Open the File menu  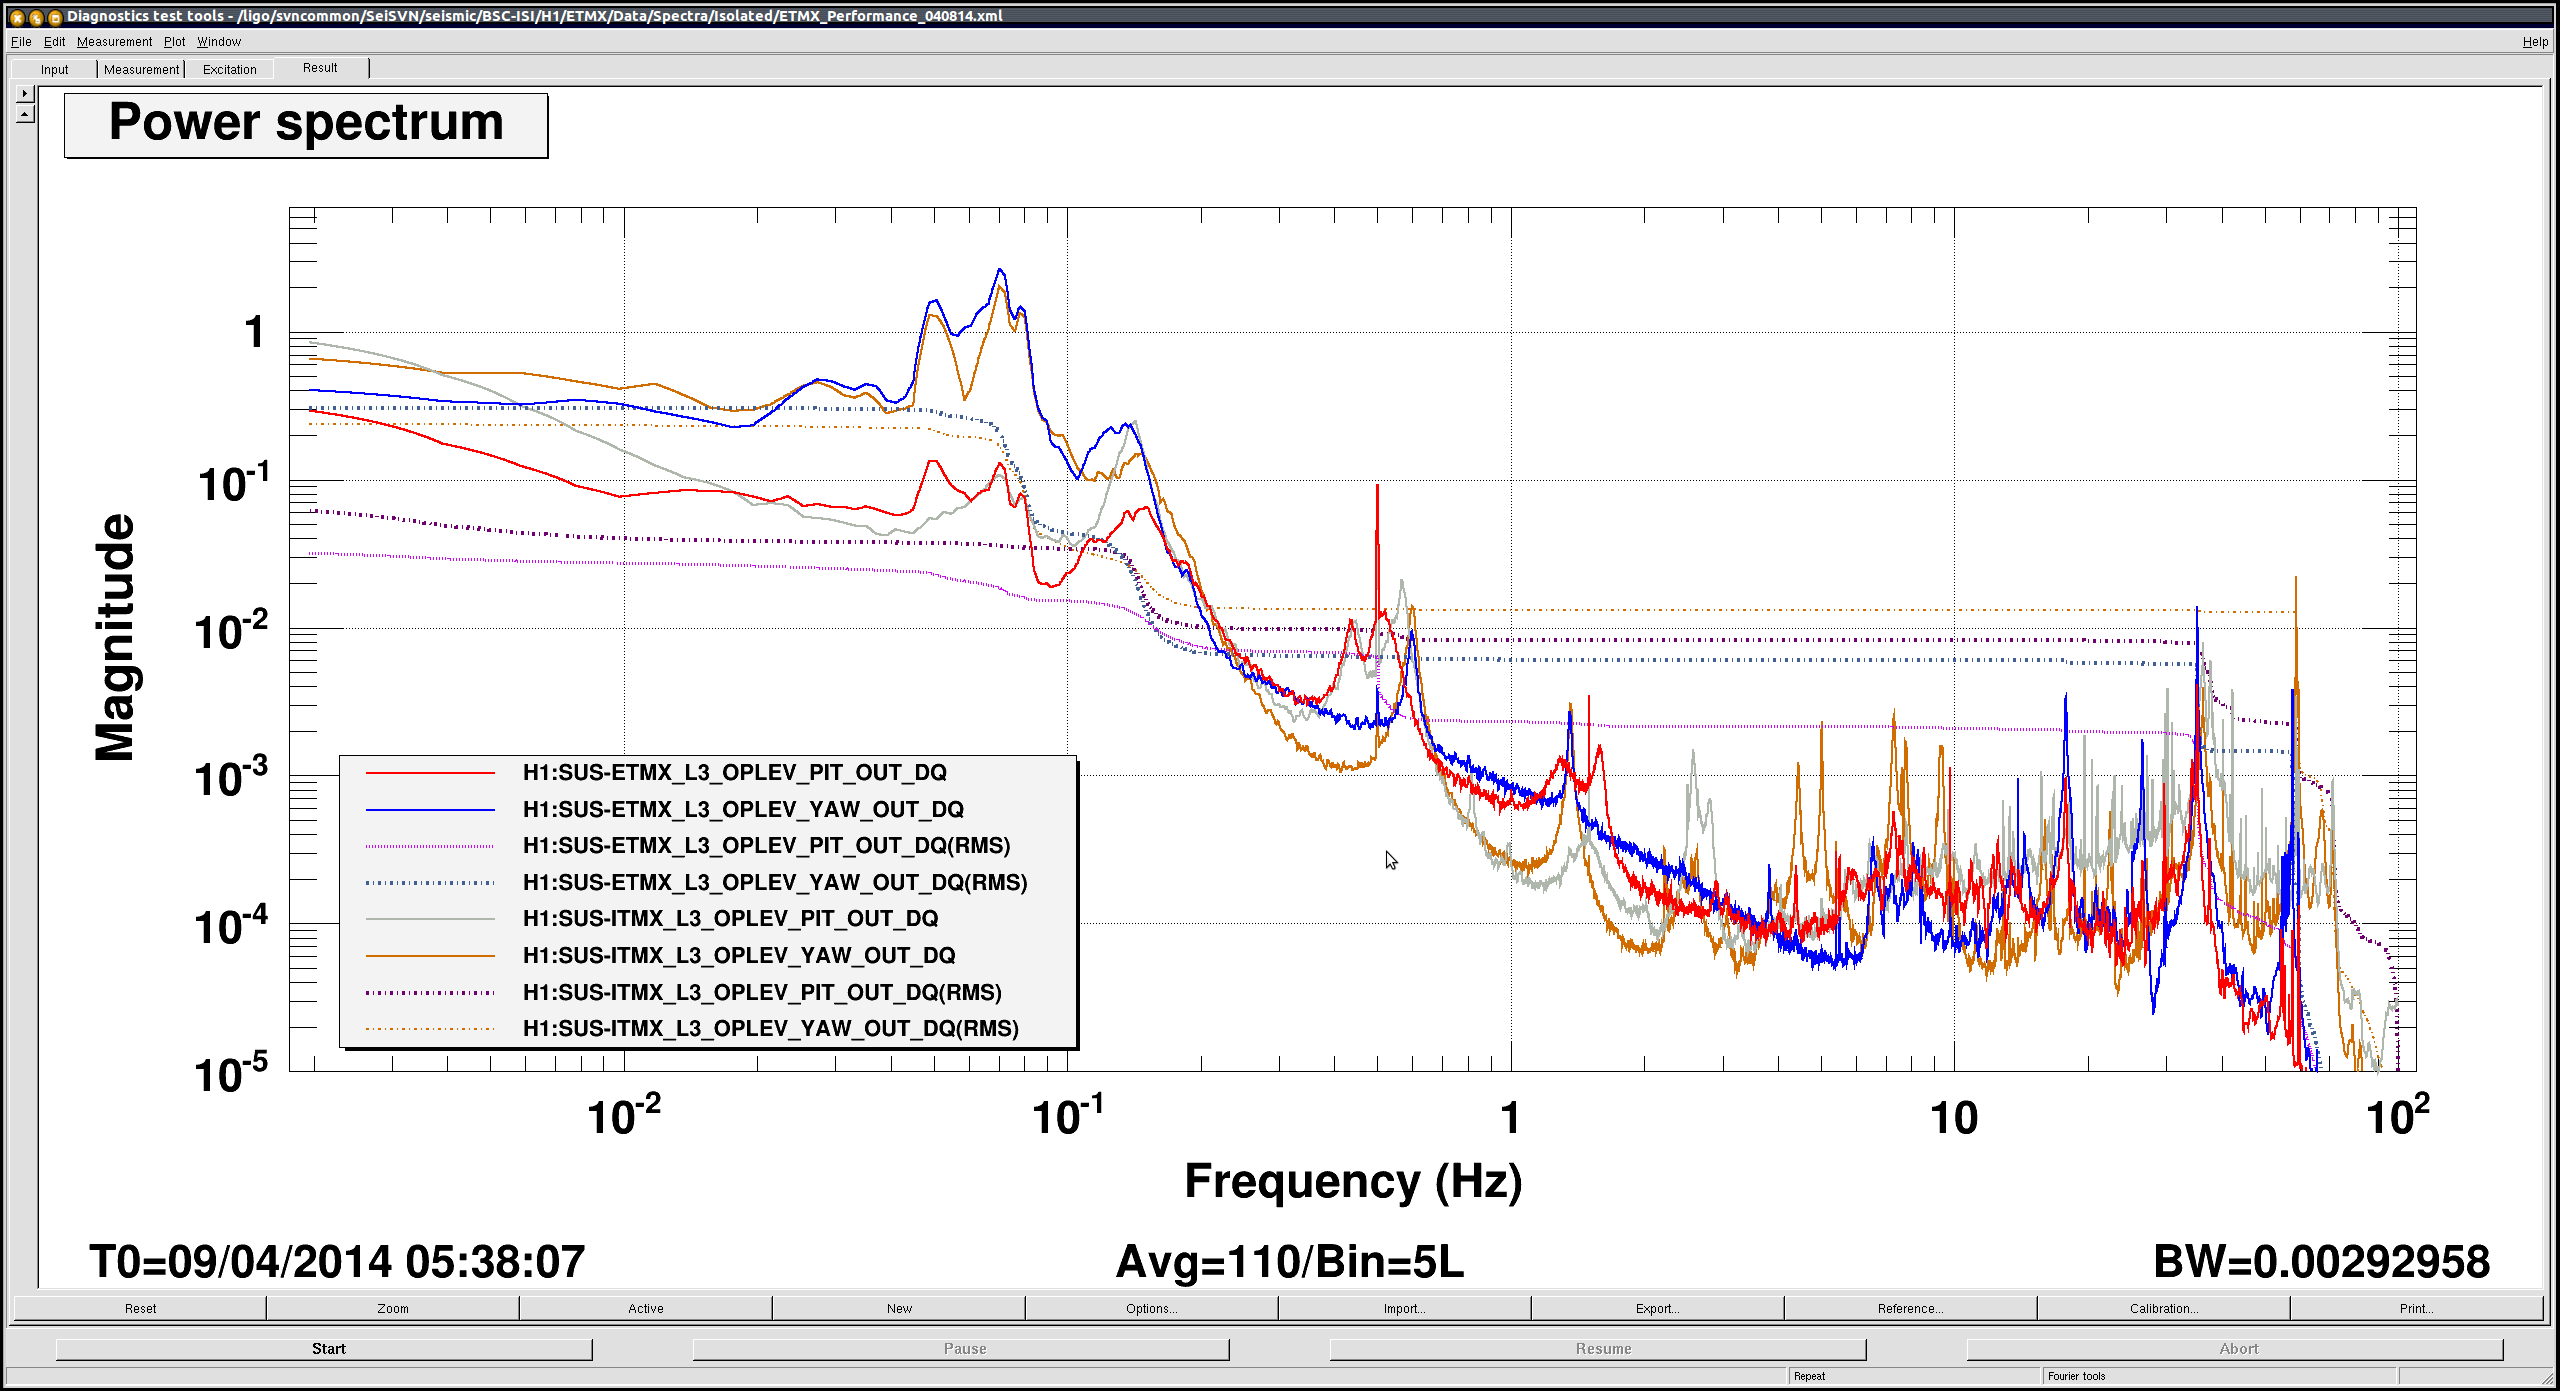[21, 42]
